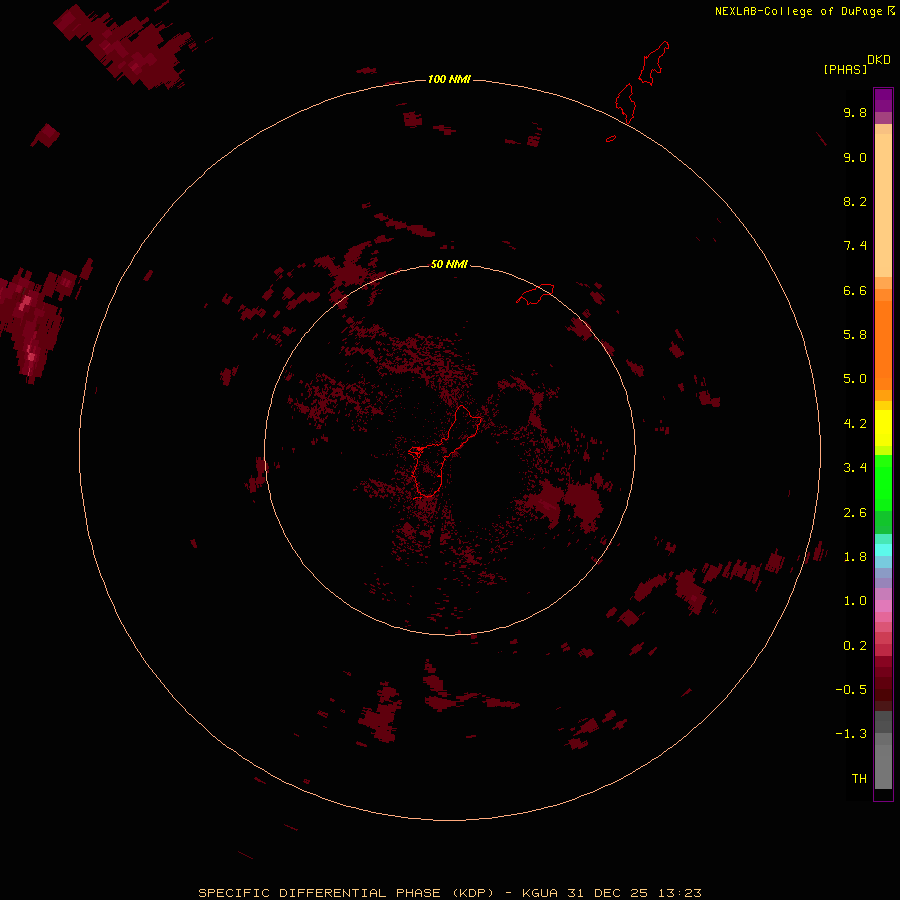This screenshot has height=900, width=900.
Task: Click the 5.8 value on color scale
Action: point(855,335)
